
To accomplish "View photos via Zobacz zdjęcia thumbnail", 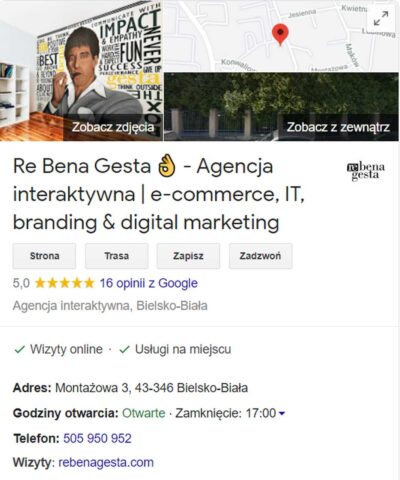I will click(81, 70).
